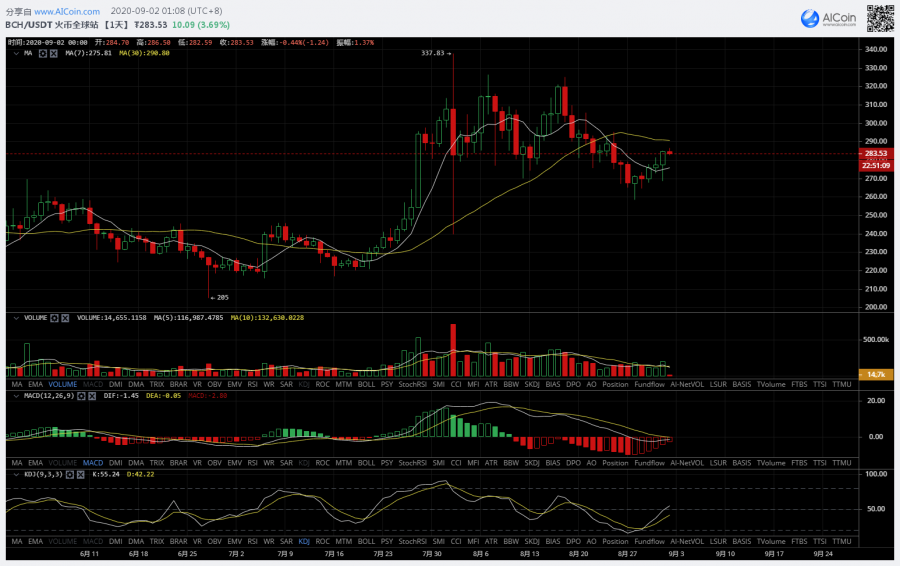Switch volume panel to CCI indicator

point(456,385)
